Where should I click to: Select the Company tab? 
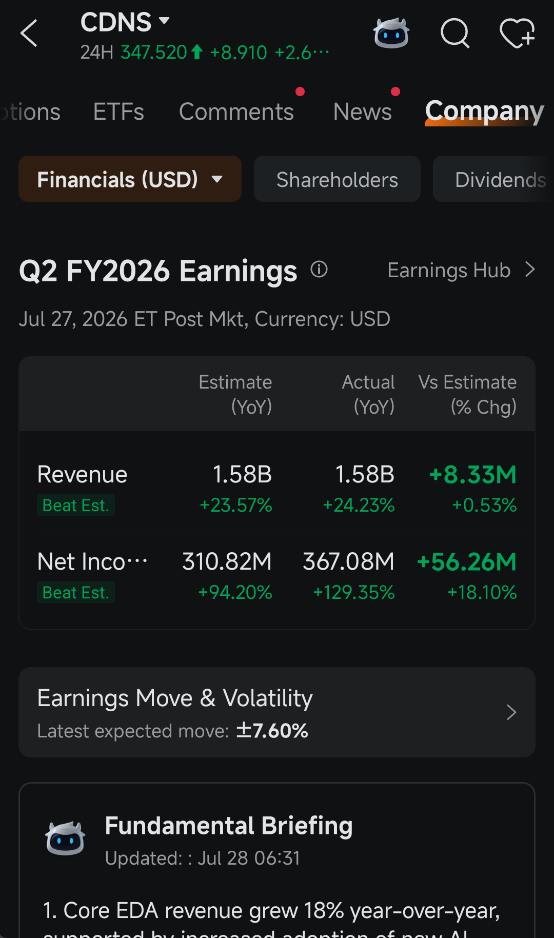[485, 112]
